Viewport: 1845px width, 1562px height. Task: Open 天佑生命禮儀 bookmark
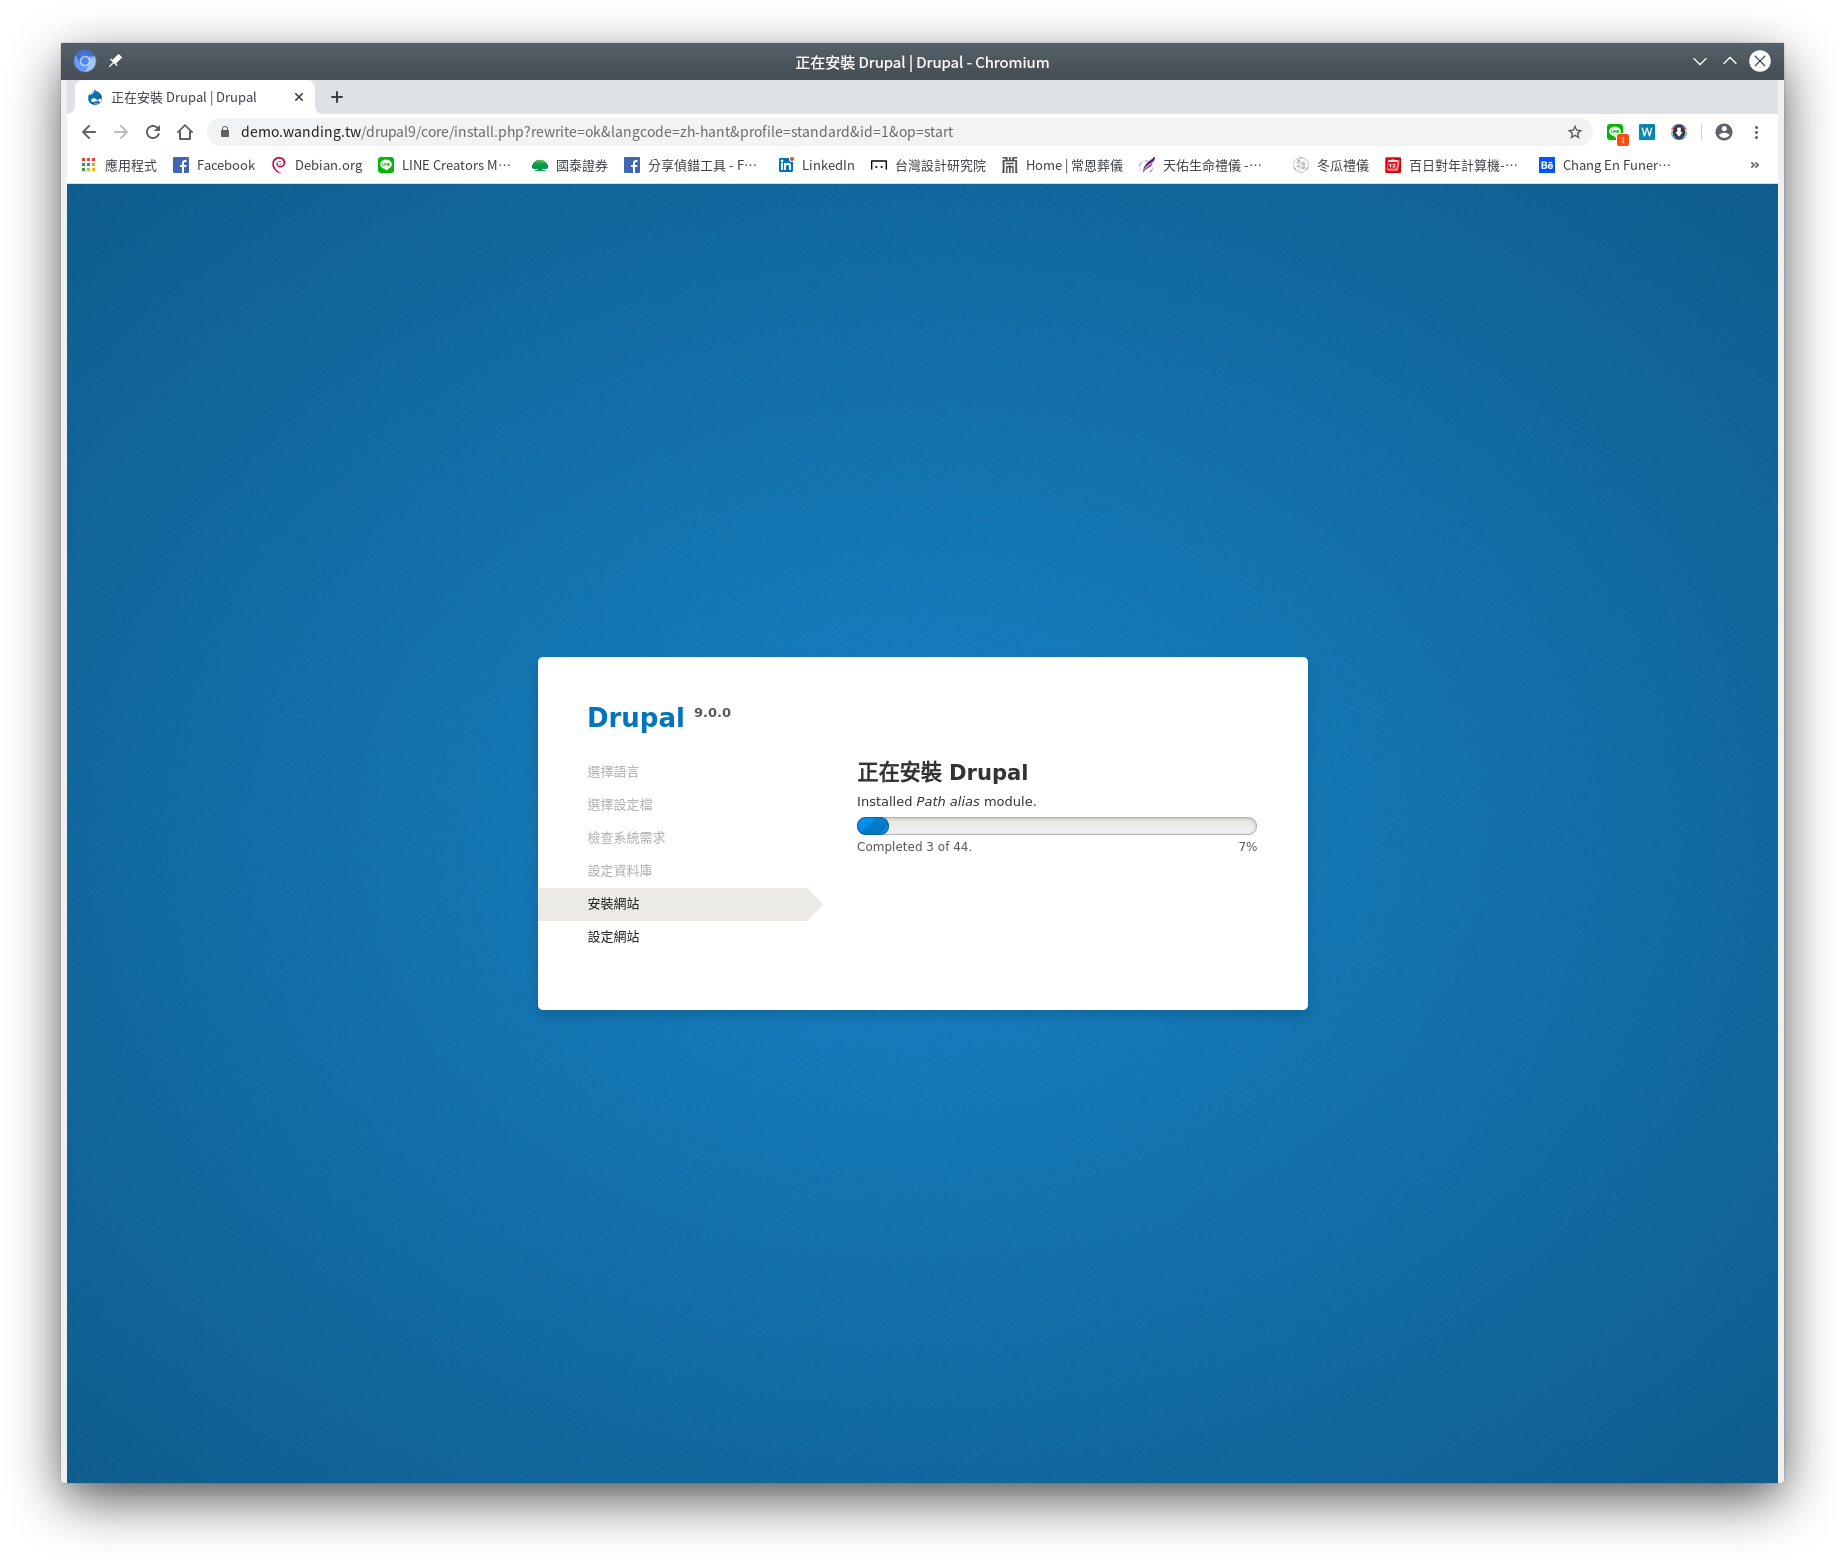1201,165
